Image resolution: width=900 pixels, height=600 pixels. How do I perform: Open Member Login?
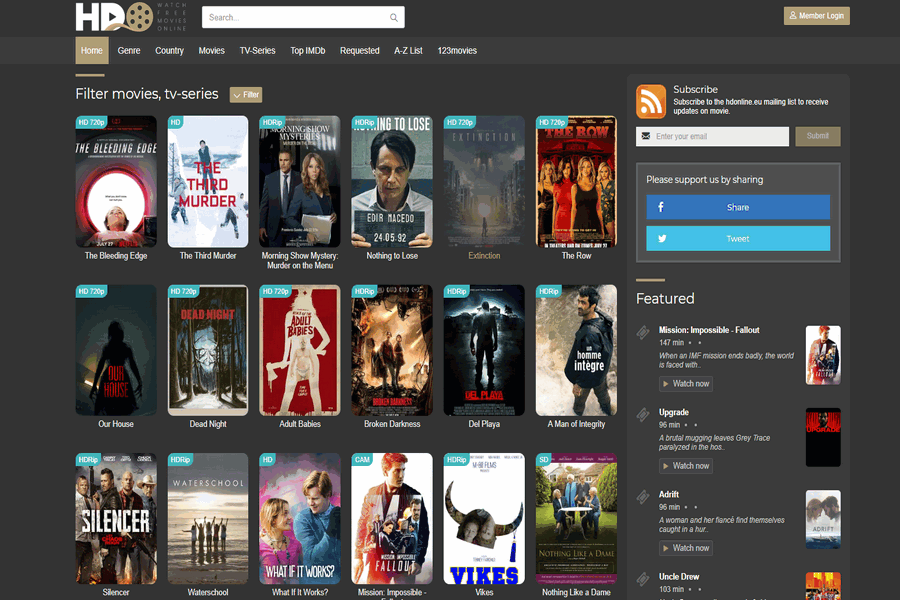click(x=816, y=16)
